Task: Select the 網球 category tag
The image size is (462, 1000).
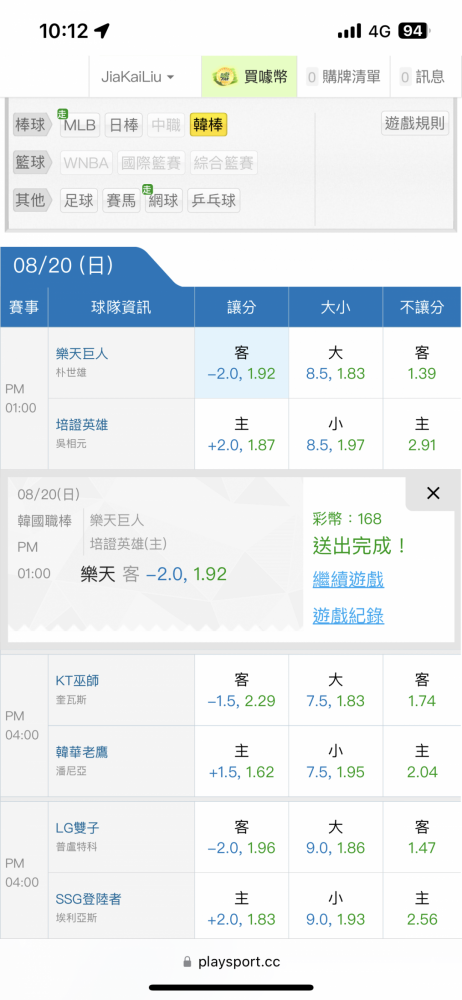Action: [164, 201]
